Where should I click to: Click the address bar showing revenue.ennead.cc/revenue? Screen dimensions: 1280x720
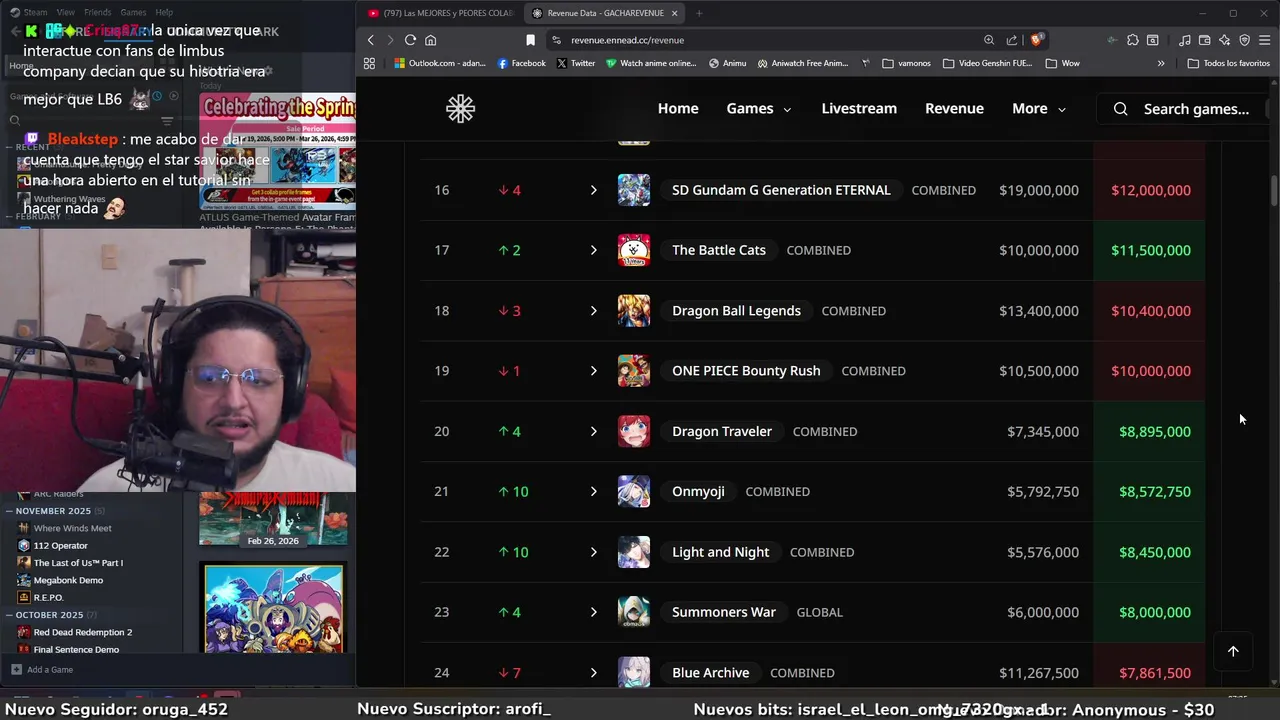(x=760, y=40)
